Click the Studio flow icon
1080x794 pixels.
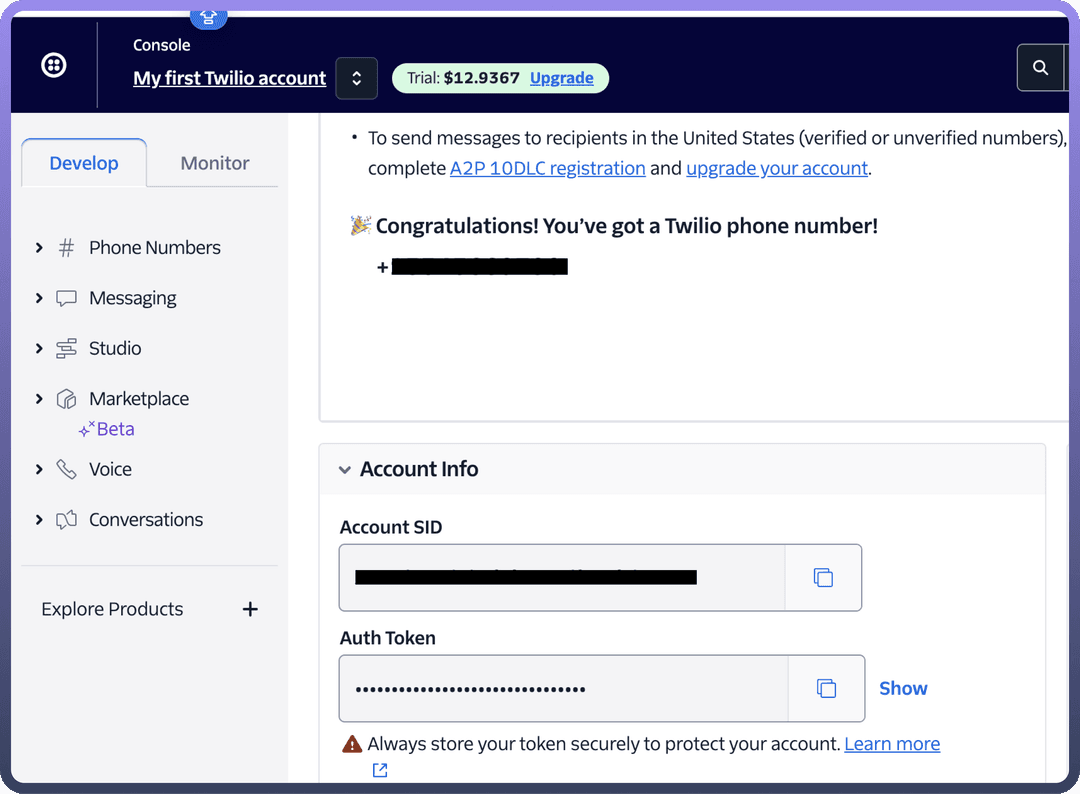tap(66, 349)
